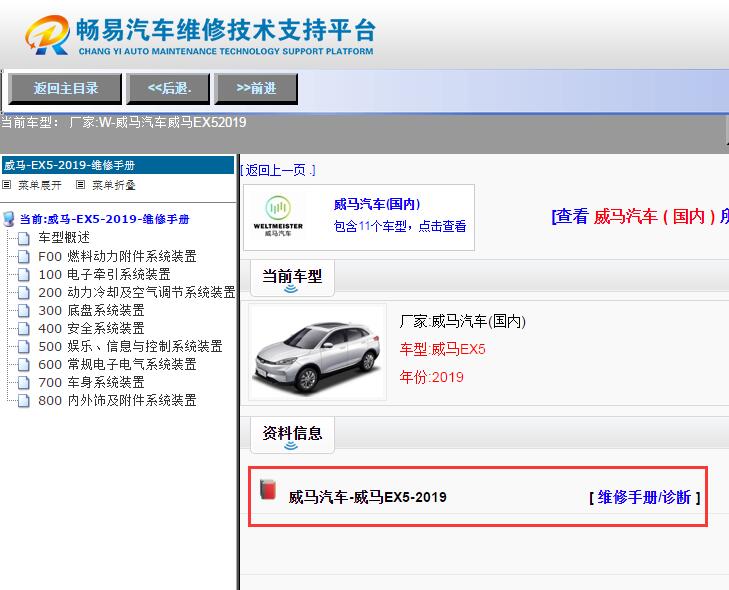Screen dimensions: 729x590
Task: Go back with the <<后退 button
Action: point(168,88)
